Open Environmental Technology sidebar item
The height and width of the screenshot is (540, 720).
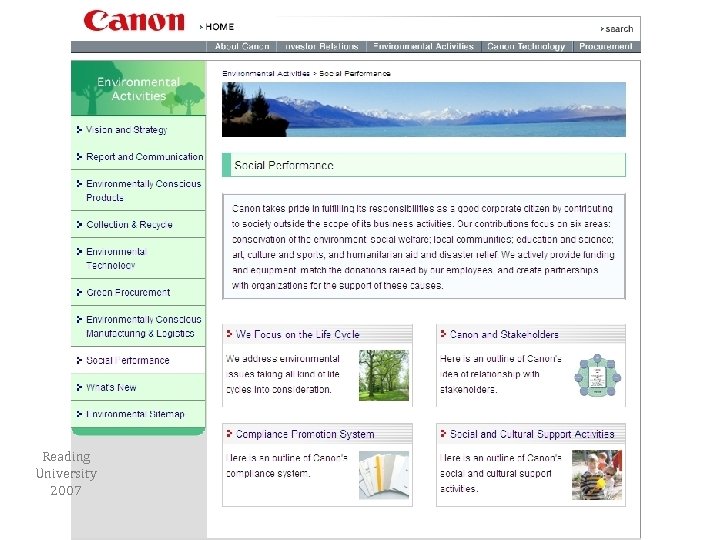tap(117, 259)
